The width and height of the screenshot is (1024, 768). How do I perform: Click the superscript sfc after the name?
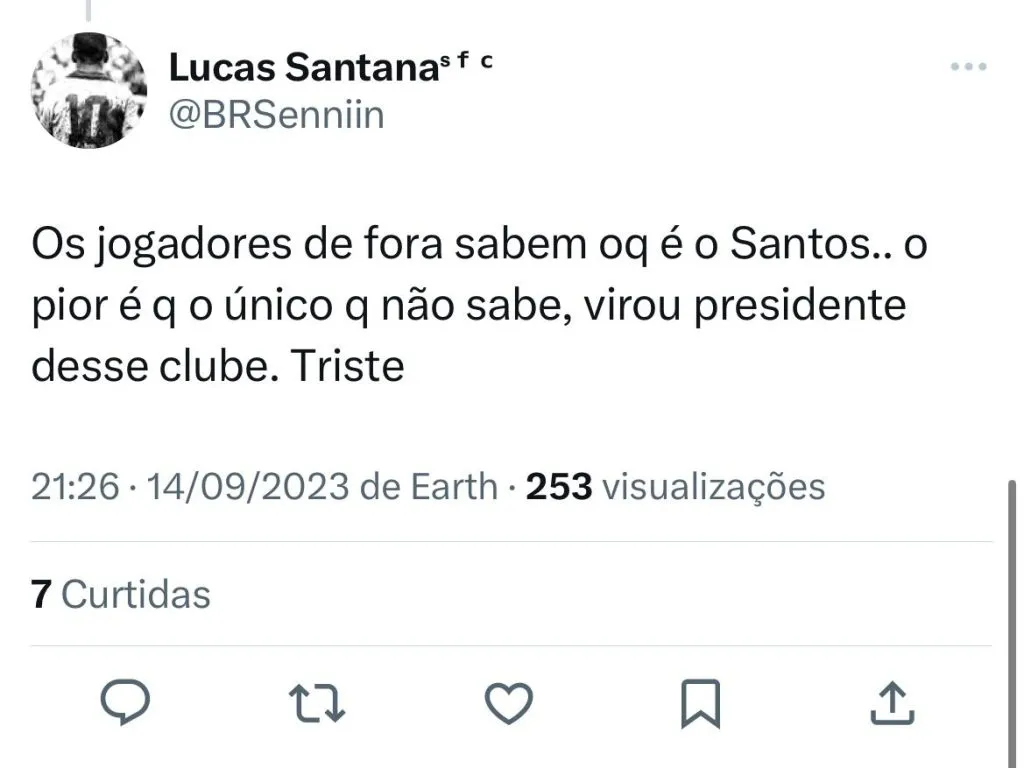point(468,62)
